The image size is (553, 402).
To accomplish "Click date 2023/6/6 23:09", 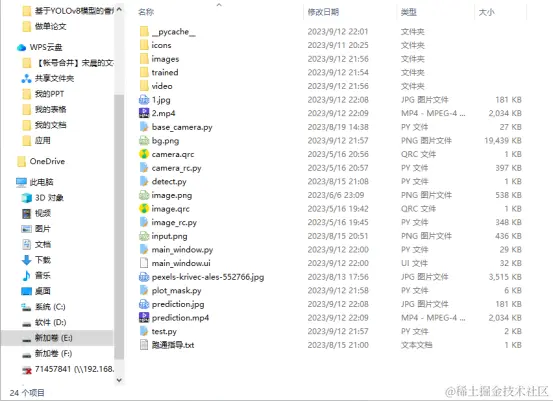I will click(x=336, y=195).
